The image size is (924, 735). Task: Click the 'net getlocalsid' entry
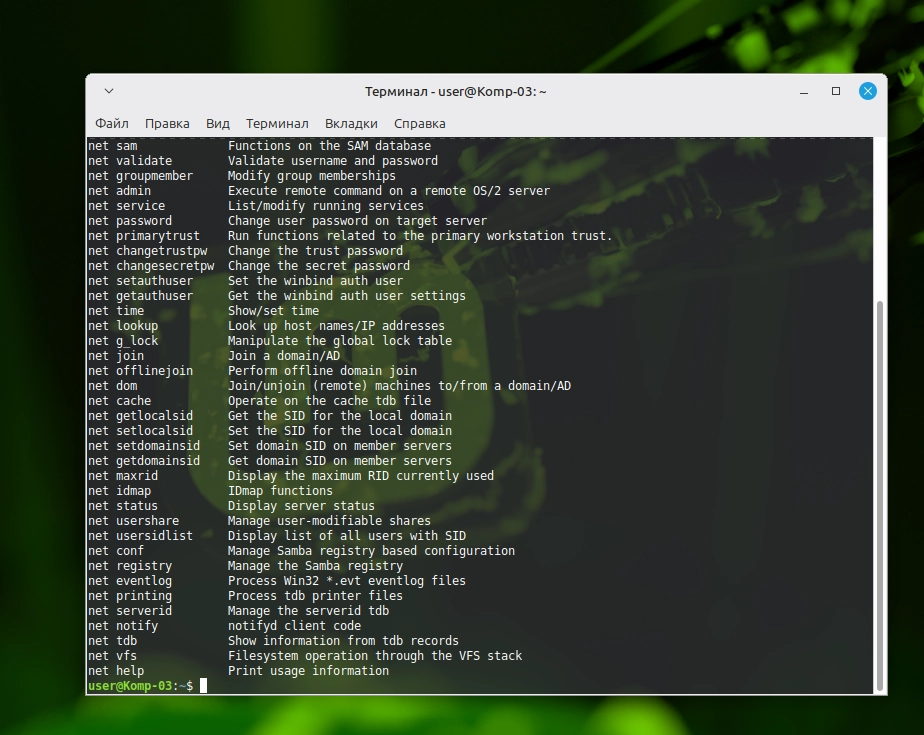(x=140, y=416)
